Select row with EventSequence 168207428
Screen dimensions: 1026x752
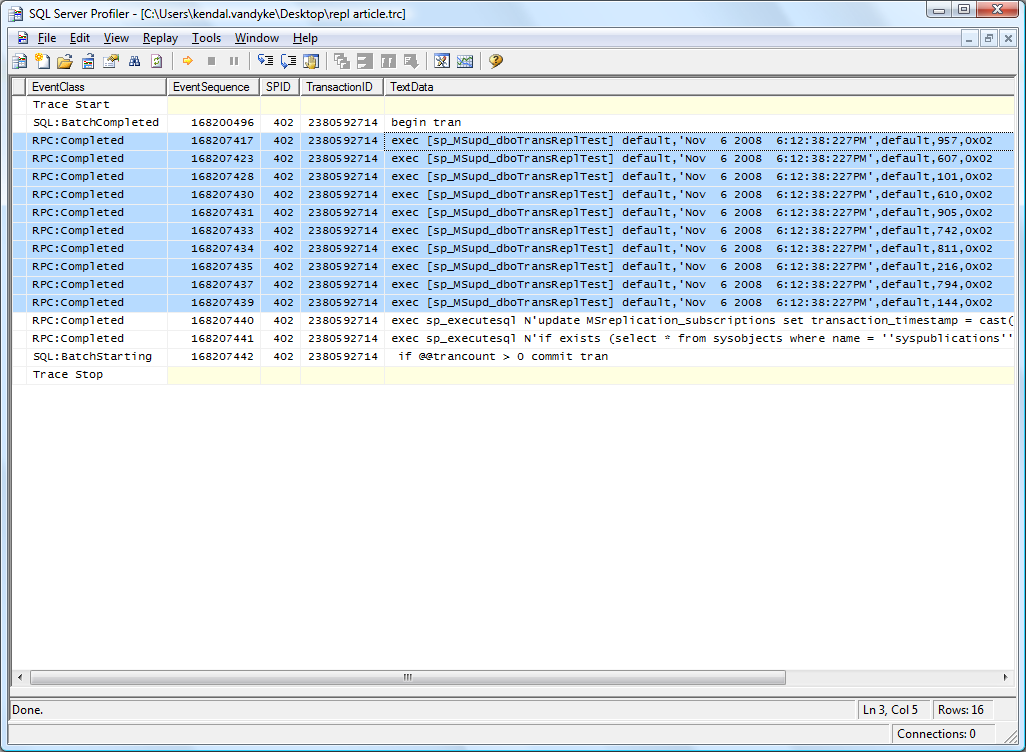coord(513,177)
